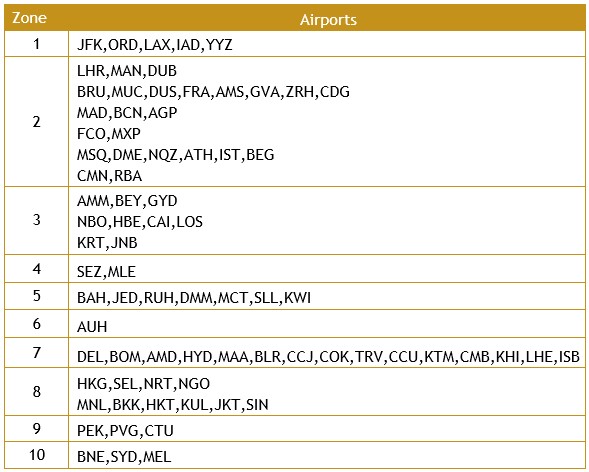Image resolution: width=589 pixels, height=472 pixels.
Task: Click the MSQ,DME,NQZ,ATH,IST,BEG line
Action: pyautogui.click(x=175, y=155)
